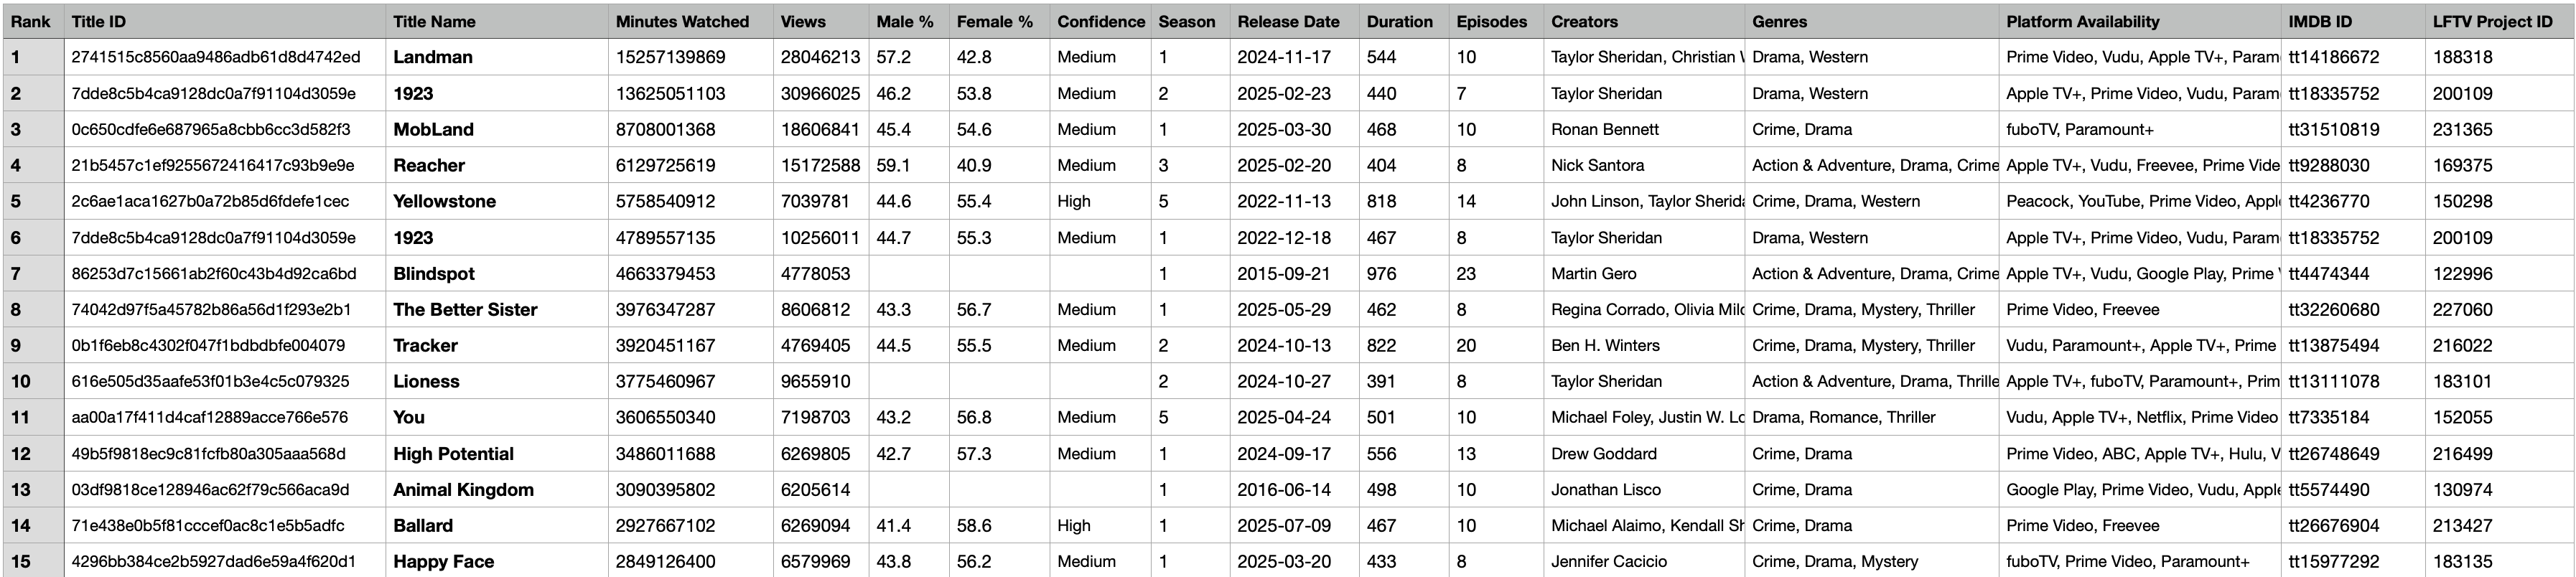Select Happy Face release date 2025-03-20
The image size is (2576, 577).
(x=1284, y=561)
